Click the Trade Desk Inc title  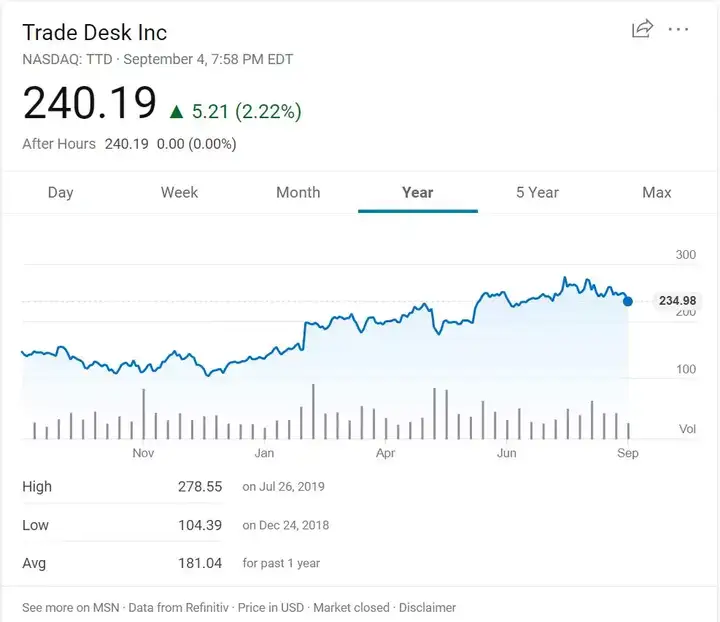[x=95, y=33]
